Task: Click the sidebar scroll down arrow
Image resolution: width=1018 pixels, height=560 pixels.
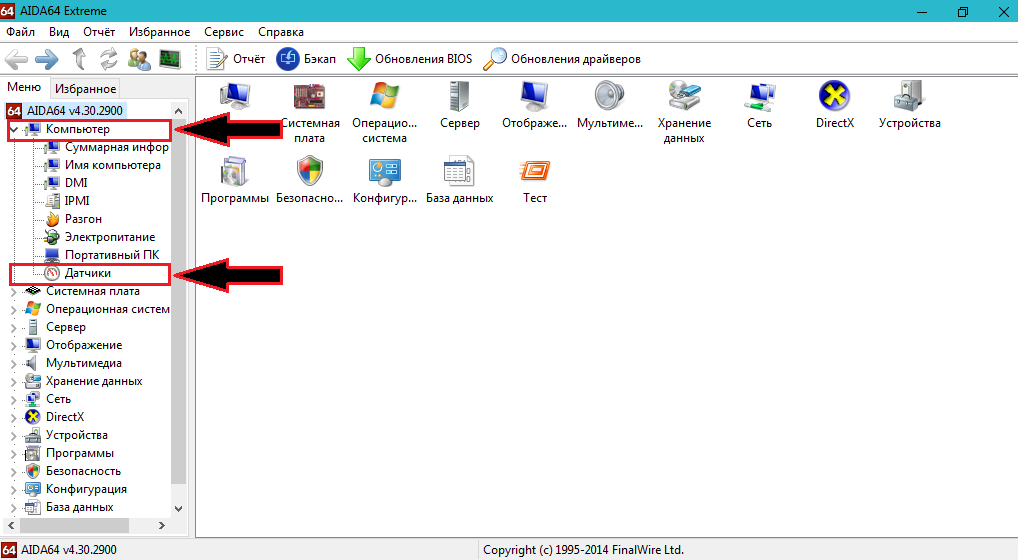Action: pyautogui.click(x=179, y=509)
